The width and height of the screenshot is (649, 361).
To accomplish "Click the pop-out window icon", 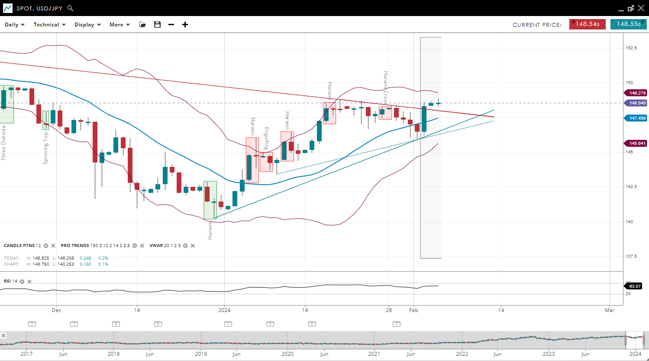I will (631, 8).
